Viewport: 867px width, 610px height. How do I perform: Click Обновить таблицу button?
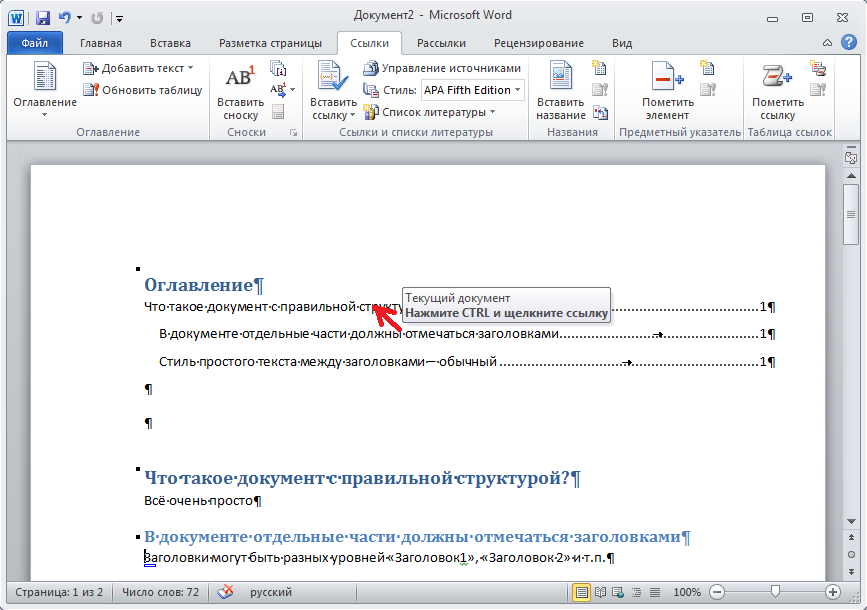point(143,90)
